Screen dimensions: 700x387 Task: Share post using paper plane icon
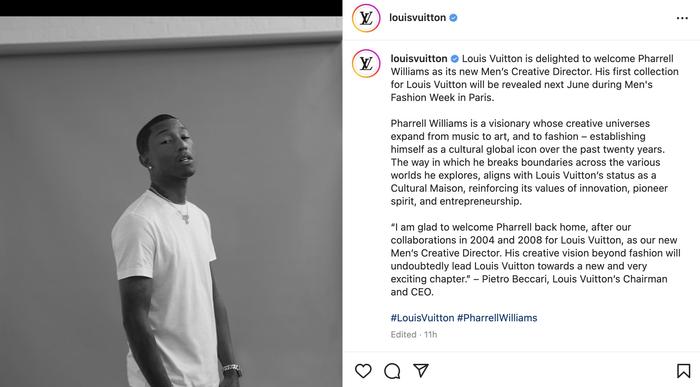(x=421, y=370)
